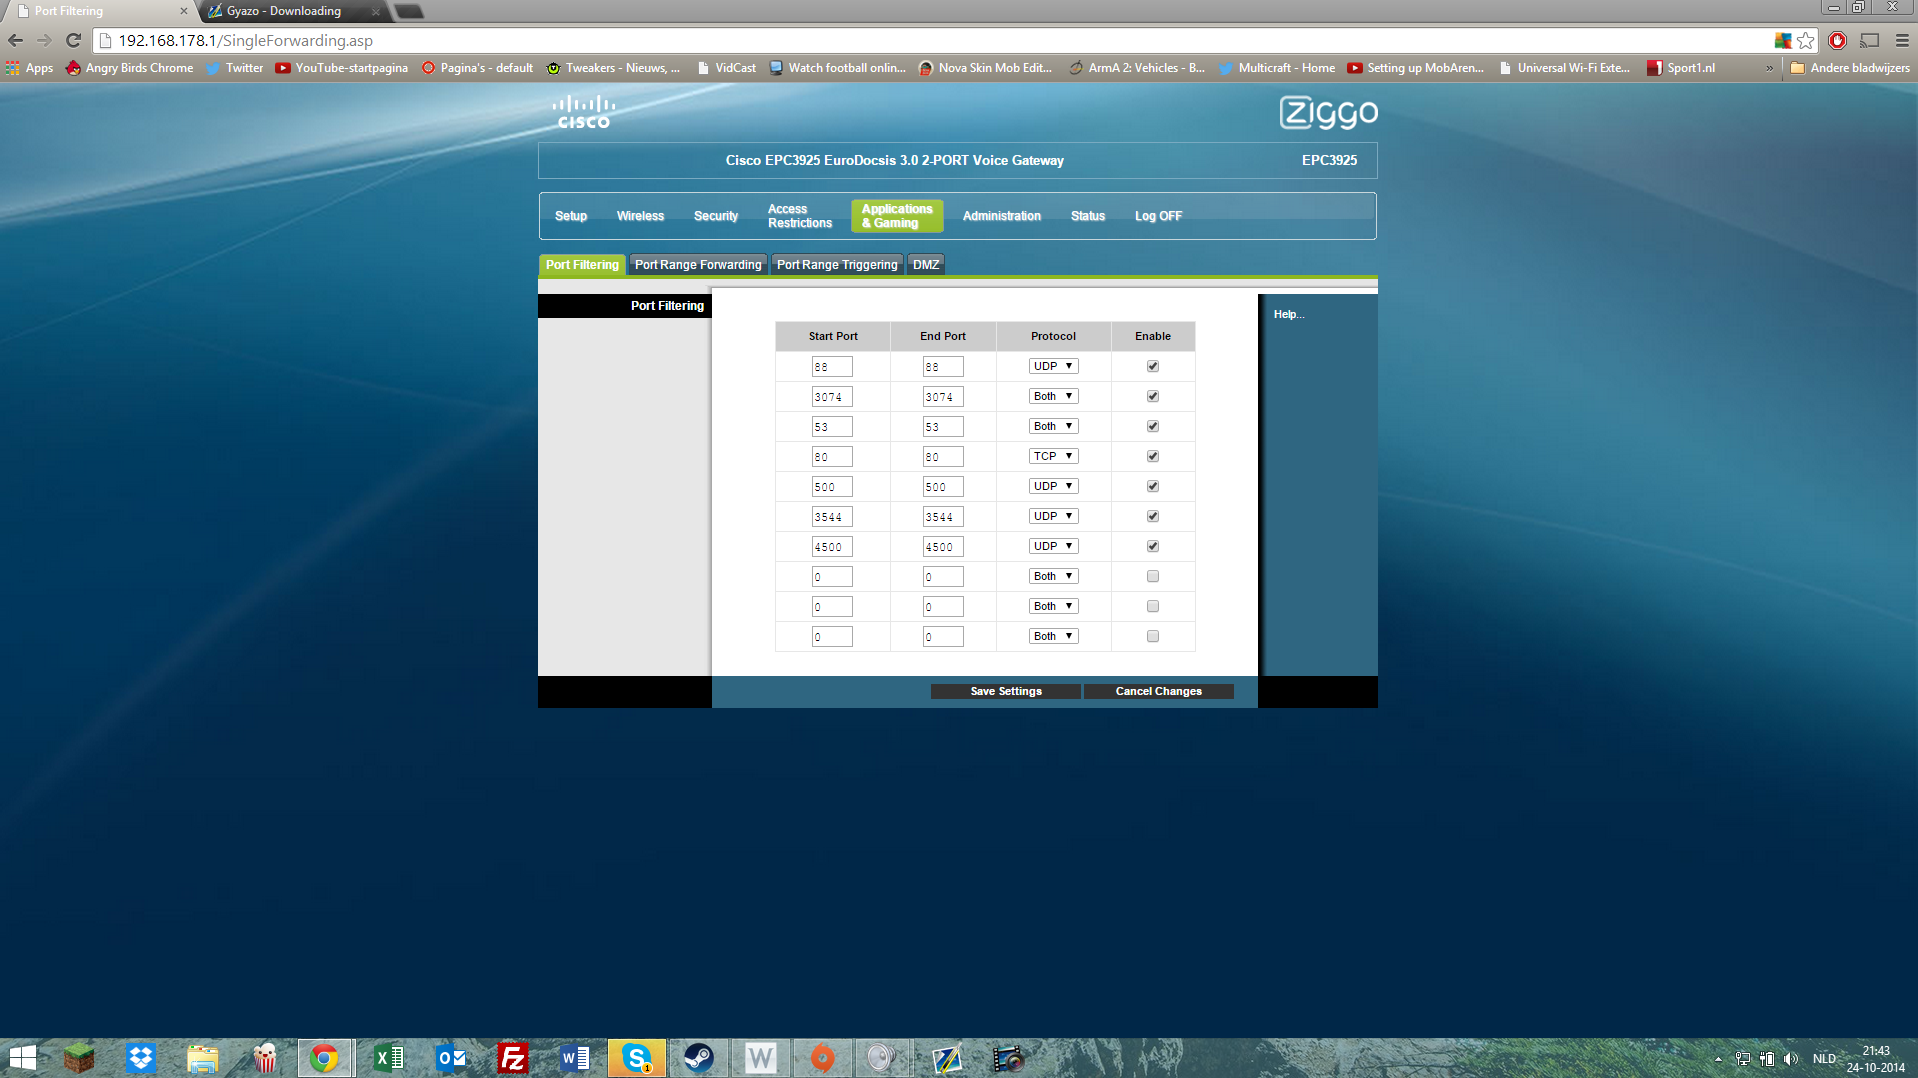Open Outlook from the taskbar
Screen dimensions: 1918x1078
[x=451, y=1058]
